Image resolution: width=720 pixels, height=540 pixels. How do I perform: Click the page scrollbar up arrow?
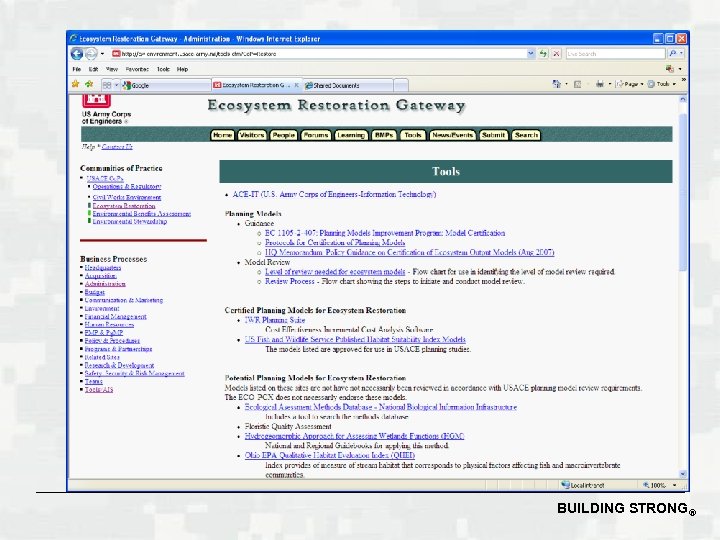coord(683,99)
